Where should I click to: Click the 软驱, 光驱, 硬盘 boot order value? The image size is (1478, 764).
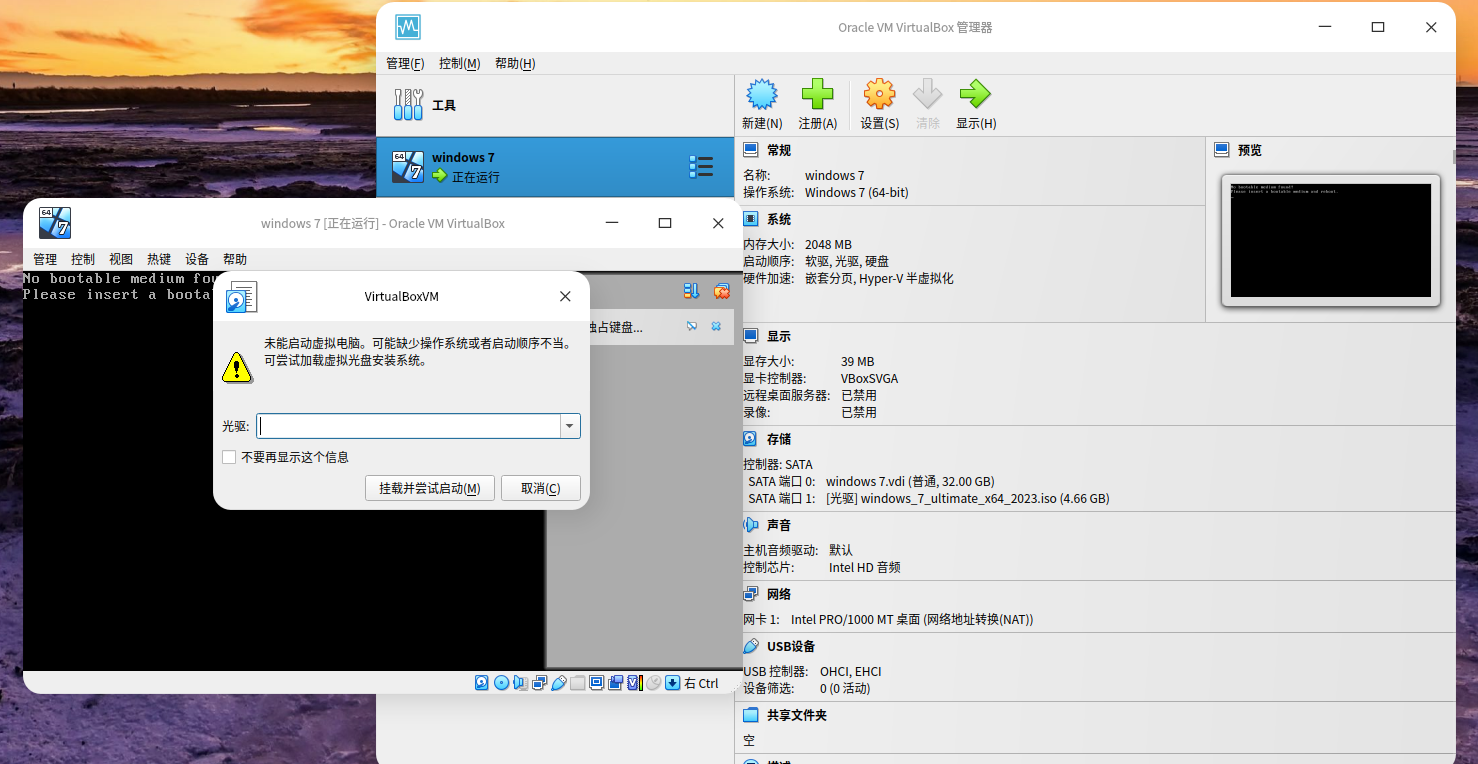click(849, 261)
